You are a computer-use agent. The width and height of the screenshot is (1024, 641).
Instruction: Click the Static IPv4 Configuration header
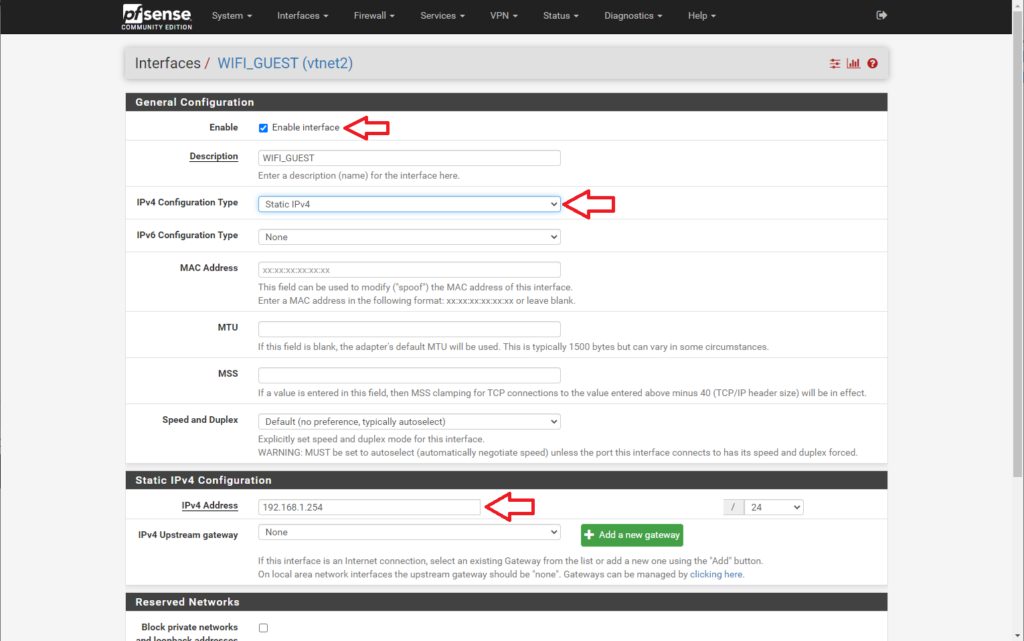tap(506, 480)
